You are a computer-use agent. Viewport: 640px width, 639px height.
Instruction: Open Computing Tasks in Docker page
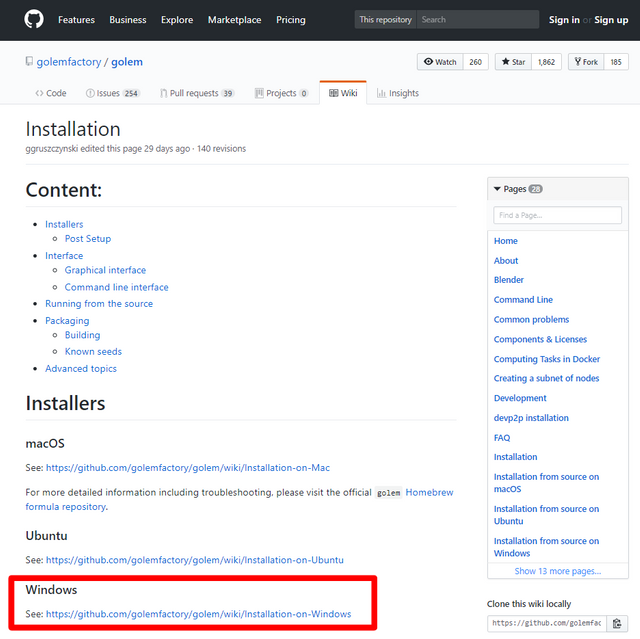[547, 359]
